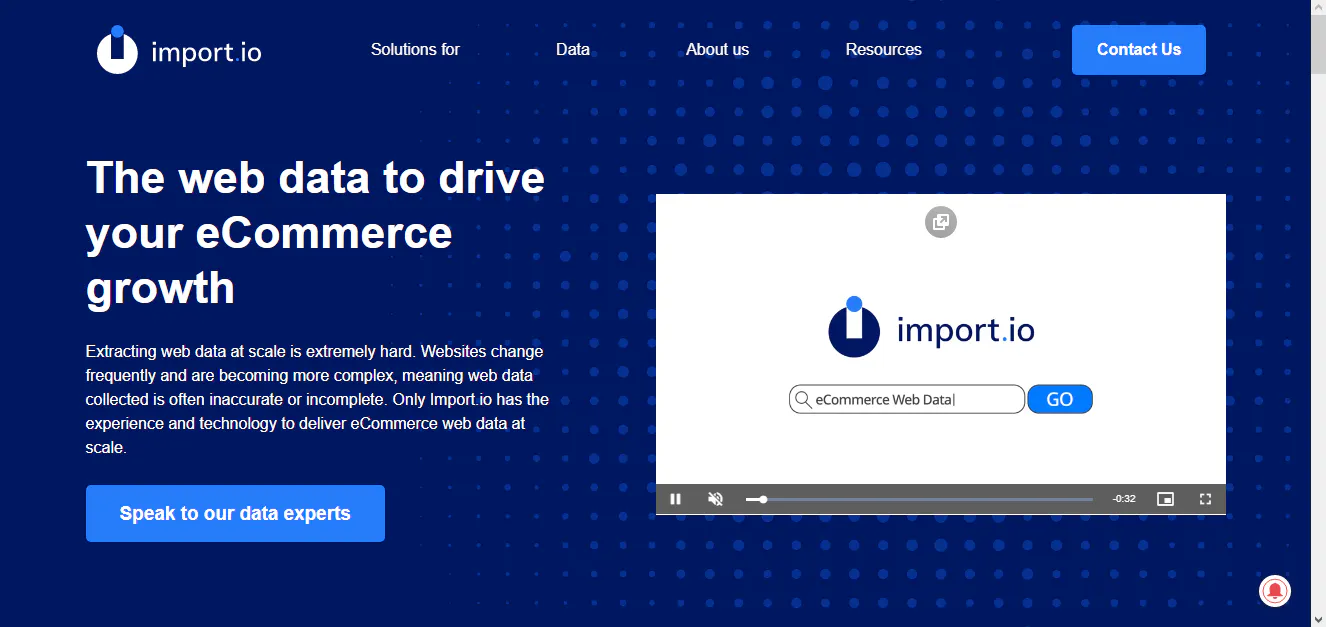Viewport: 1326px width, 627px height.
Task: Click Speak to our data experts
Action: [x=235, y=513]
